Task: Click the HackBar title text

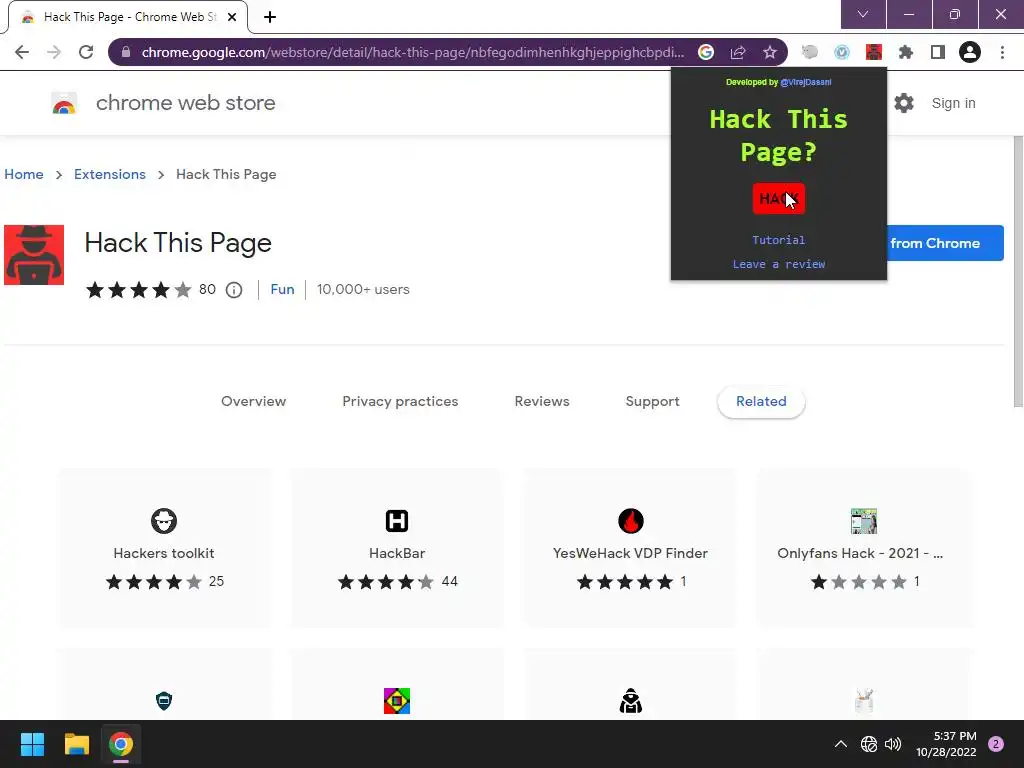Action: 397,553
